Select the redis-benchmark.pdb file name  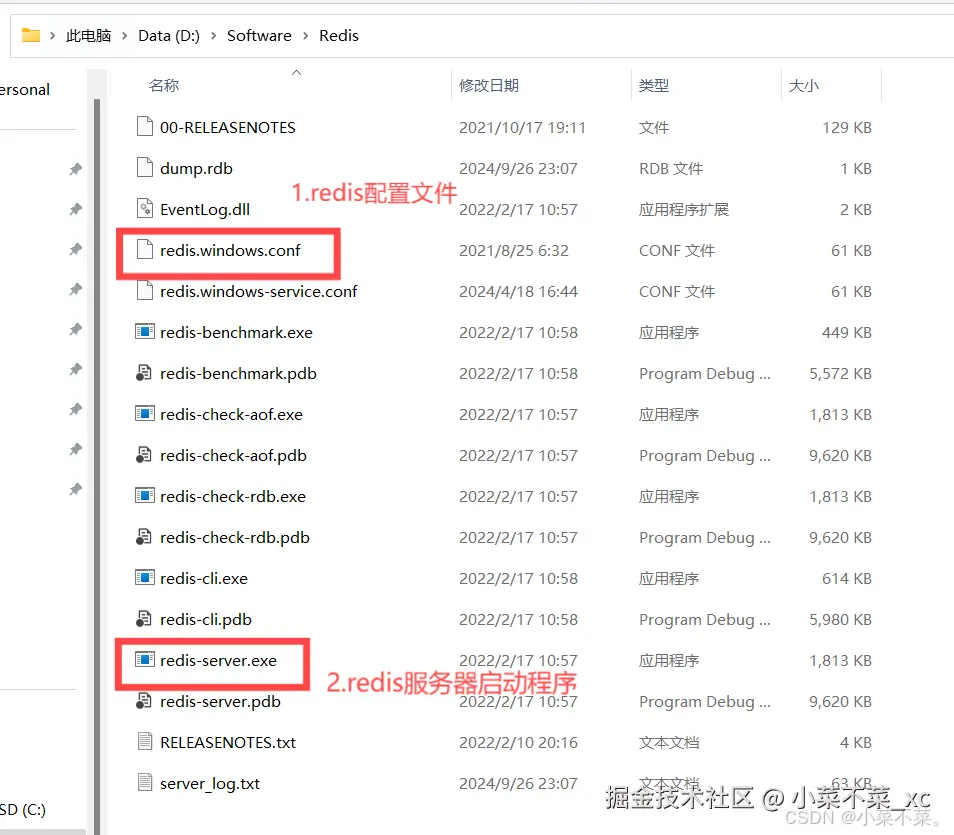pyautogui.click(x=238, y=373)
